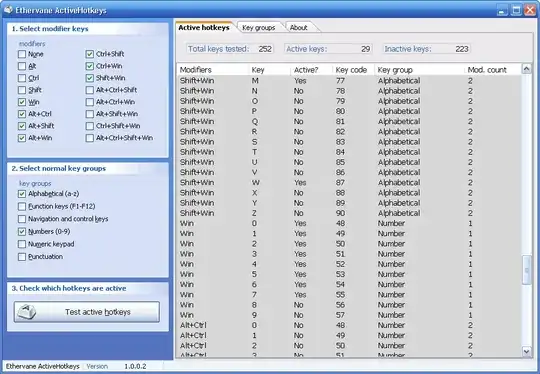Click the Inactive keys count field
Viewport: 540px width, 374px height.
coord(427,49)
